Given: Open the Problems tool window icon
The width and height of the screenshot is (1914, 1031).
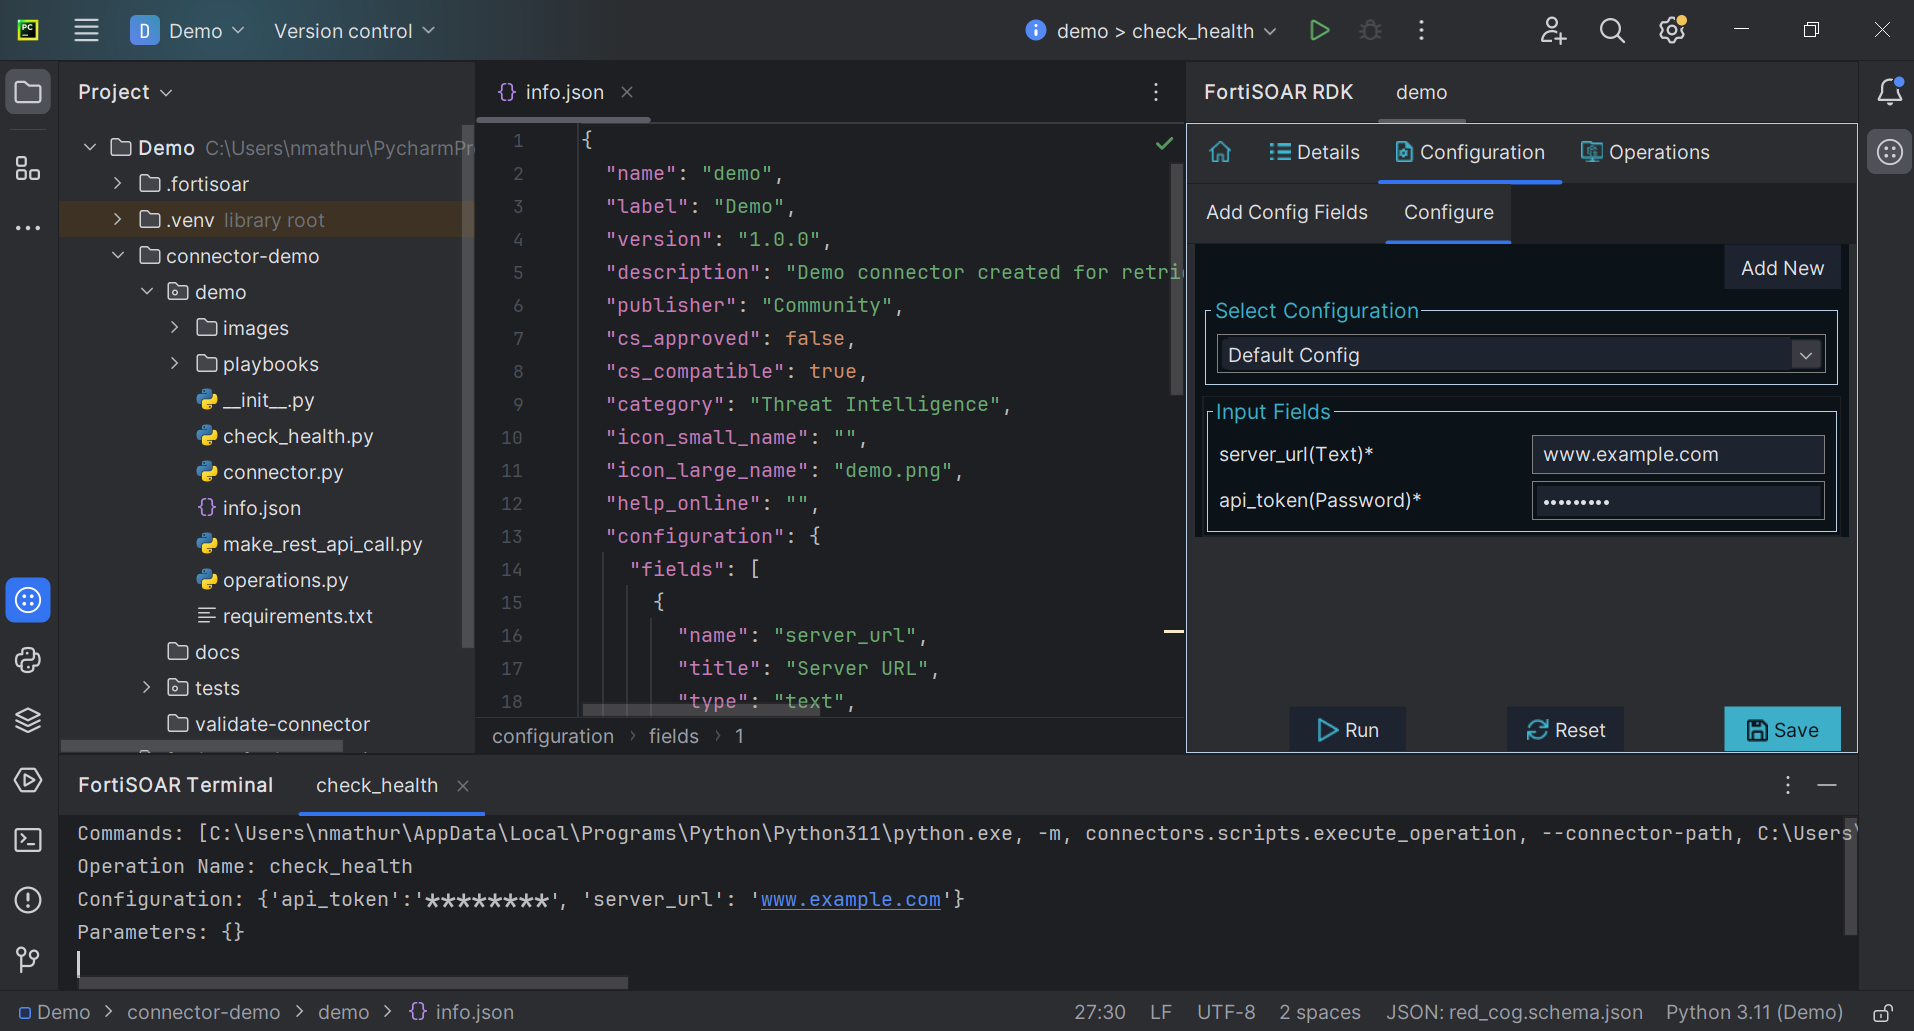Looking at the screenshot, I should (x=28, y=900).
